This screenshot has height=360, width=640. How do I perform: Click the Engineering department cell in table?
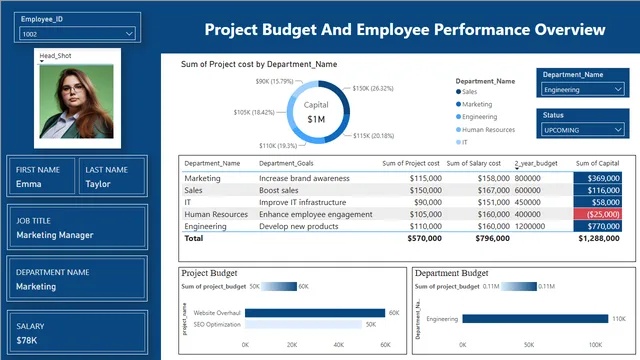tap(205, 226)
